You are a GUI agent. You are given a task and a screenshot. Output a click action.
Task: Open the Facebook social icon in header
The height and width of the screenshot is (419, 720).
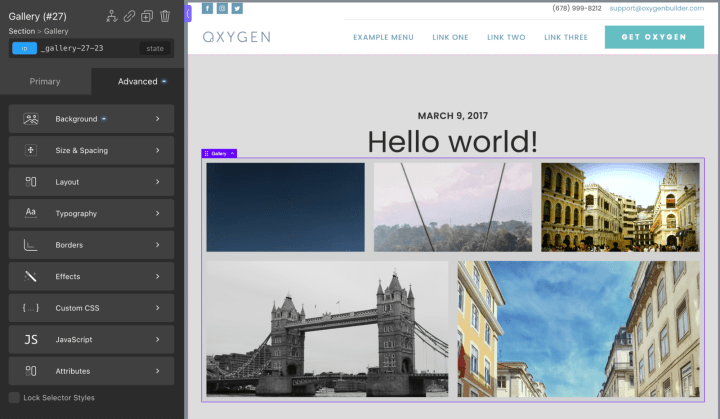click(208, 8)
